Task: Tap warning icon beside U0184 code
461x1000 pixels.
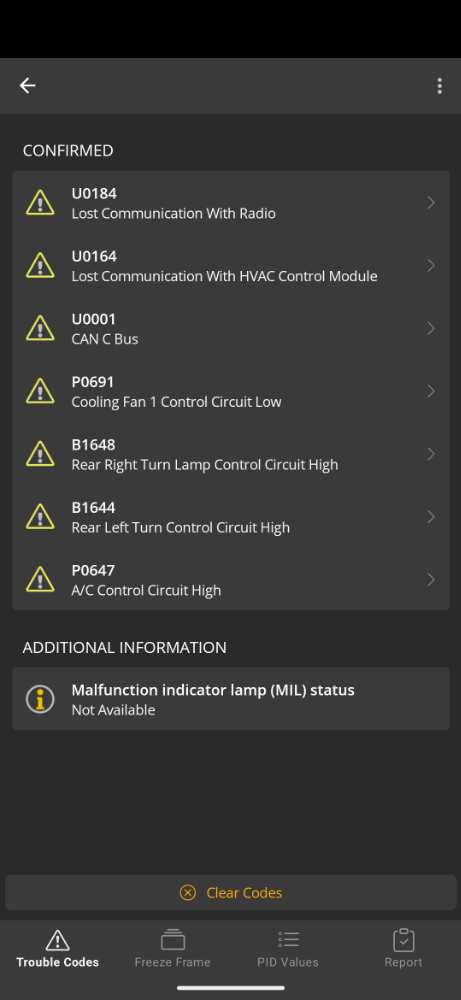Action: click(40, 202)
